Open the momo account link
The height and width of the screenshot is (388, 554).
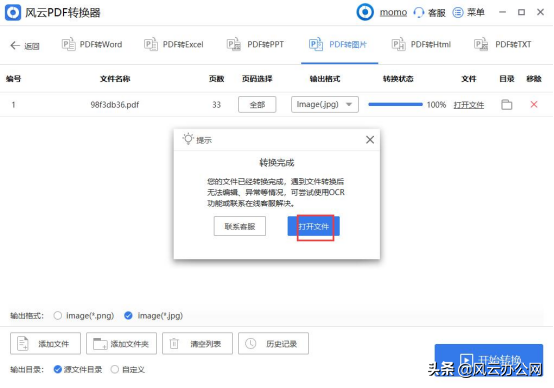(x=393, y=13)
